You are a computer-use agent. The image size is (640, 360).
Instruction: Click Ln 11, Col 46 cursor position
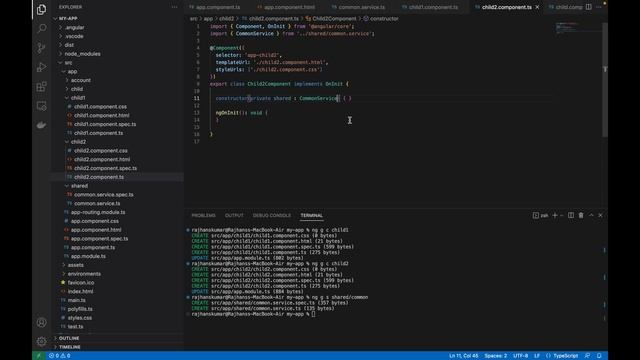pos(464,356)
